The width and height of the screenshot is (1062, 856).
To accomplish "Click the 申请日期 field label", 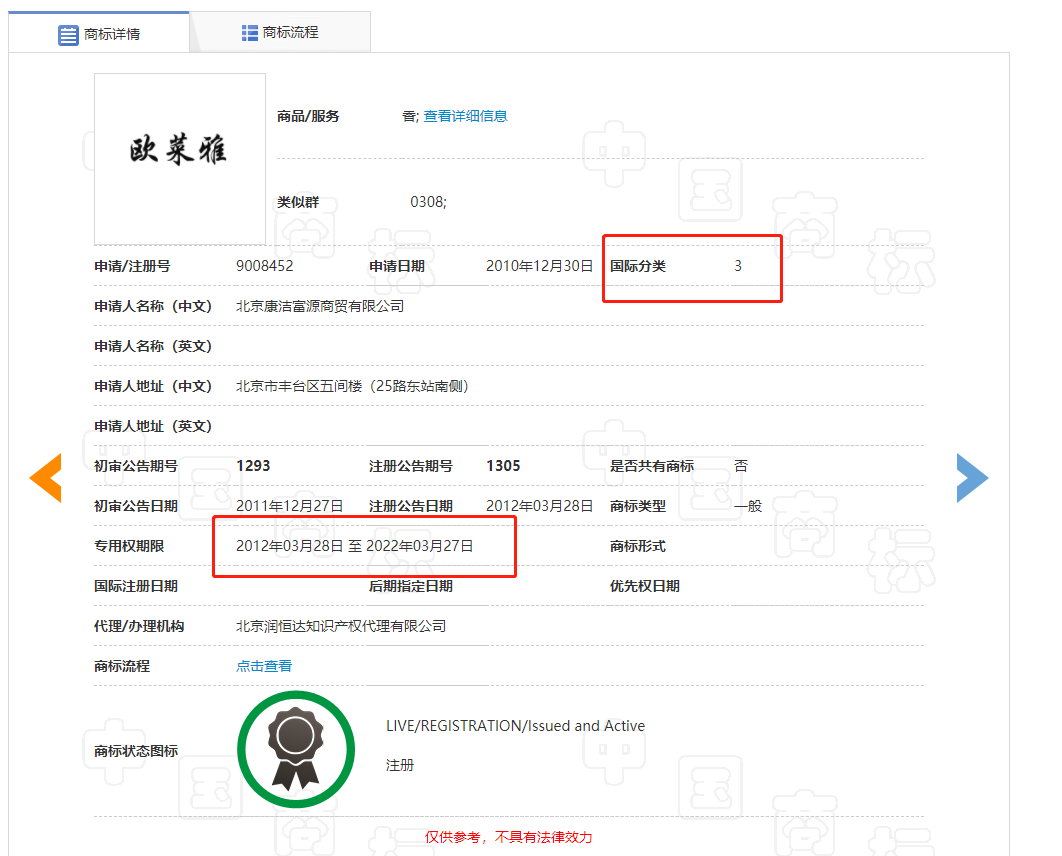I will tap(397, 266).
